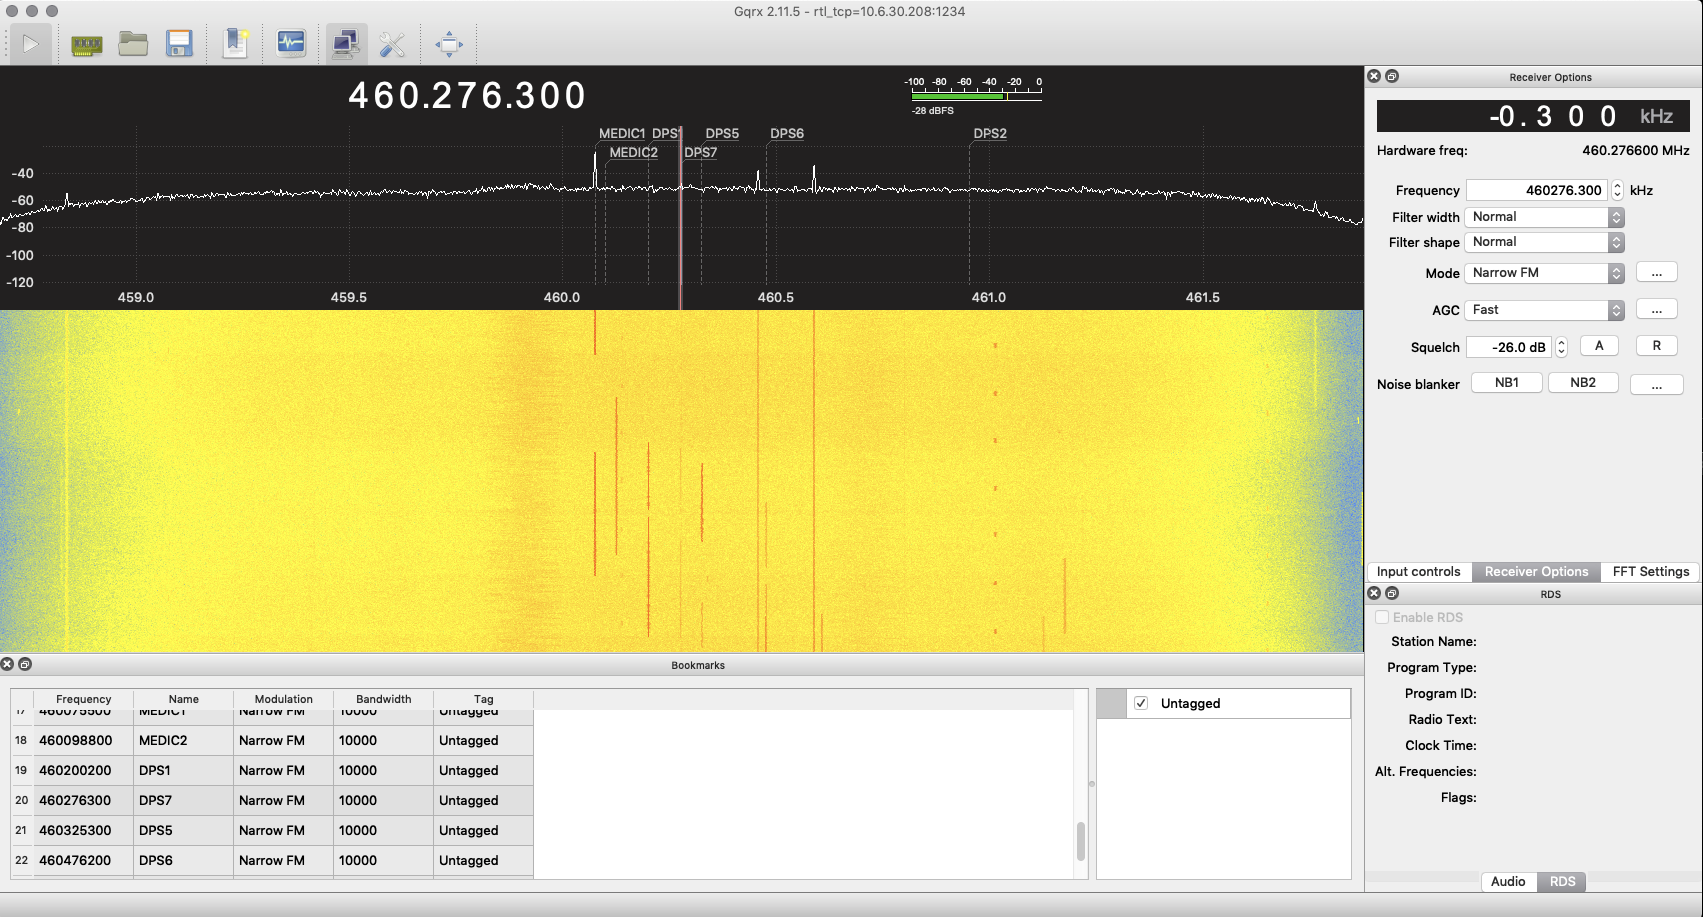Image resolution: width=1703 pixels, height=917 pixels.
Task: Click the Frequency column header in Bookmarks
Action: [x=84, y=699]
